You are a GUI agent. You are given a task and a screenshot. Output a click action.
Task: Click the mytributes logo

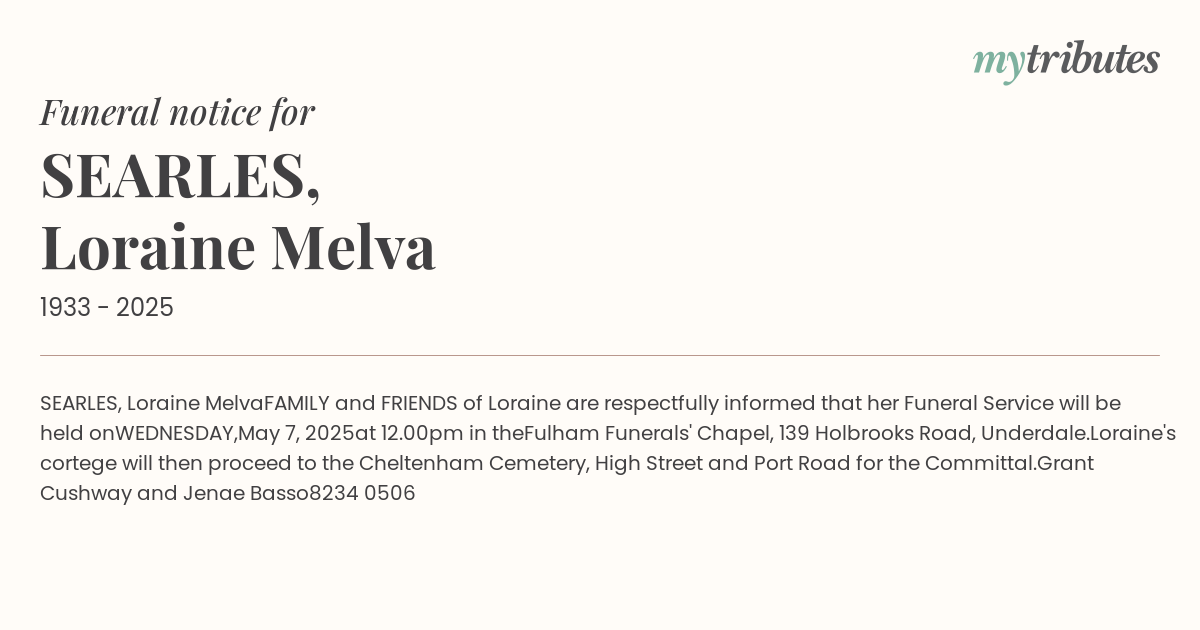click(x=1066, y=61)
